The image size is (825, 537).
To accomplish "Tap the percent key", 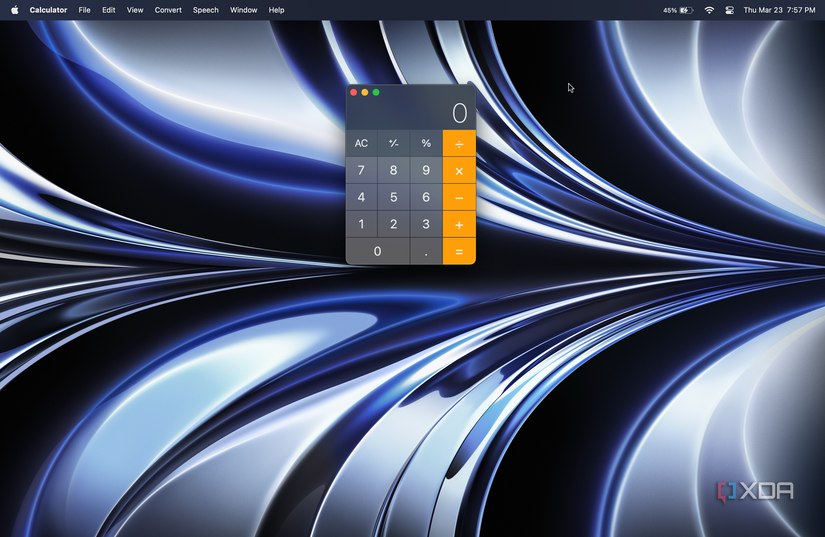I will pos(426,143).
